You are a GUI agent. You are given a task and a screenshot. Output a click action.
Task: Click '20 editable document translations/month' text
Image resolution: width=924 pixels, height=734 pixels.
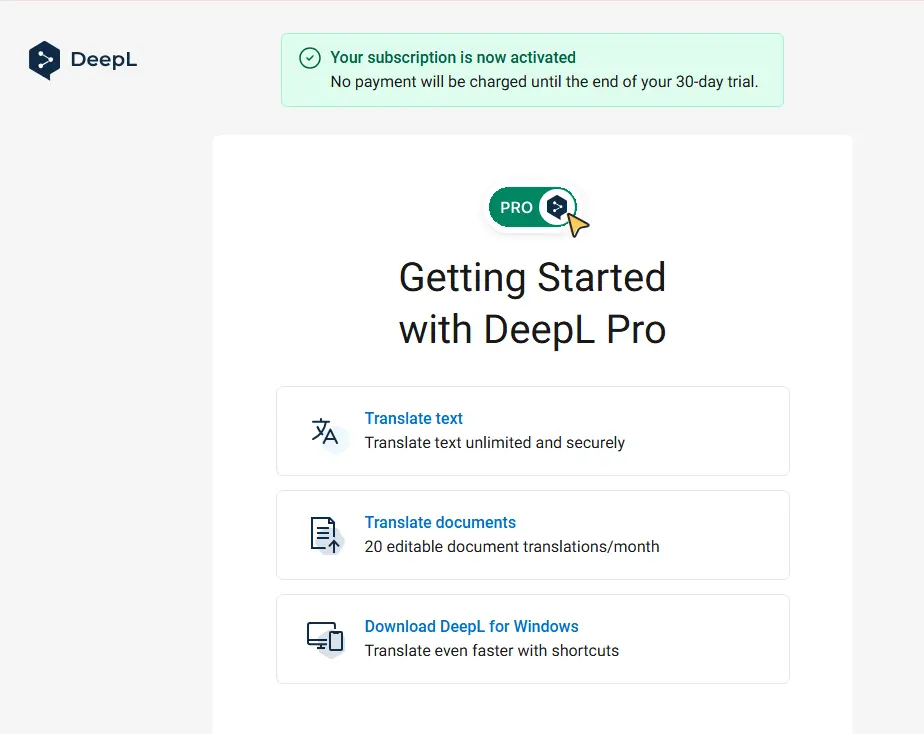[x=512, y=547]
